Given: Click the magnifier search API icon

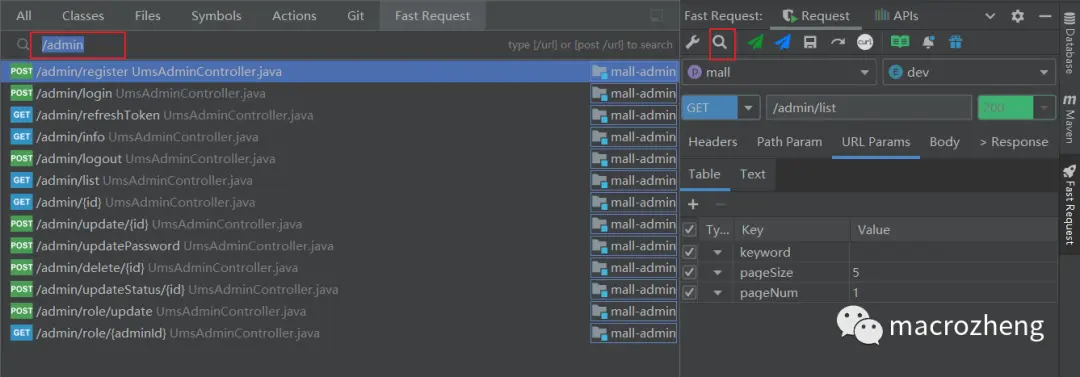Looking at the screenshot, I should (x=720, y=43).
